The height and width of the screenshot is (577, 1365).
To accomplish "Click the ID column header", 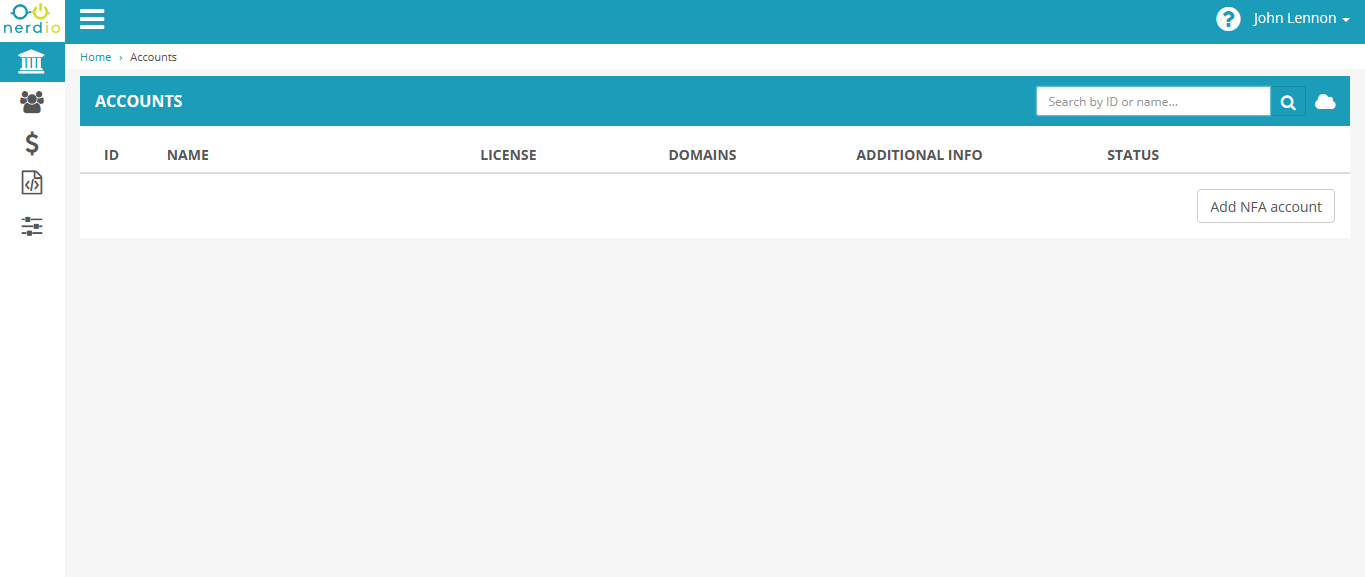I will (x=112, y=155).
